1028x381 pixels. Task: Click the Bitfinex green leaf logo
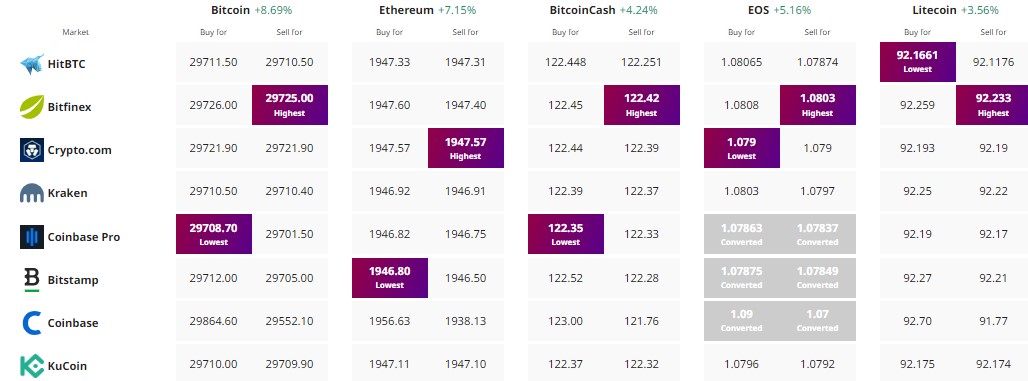coord(32,106)
